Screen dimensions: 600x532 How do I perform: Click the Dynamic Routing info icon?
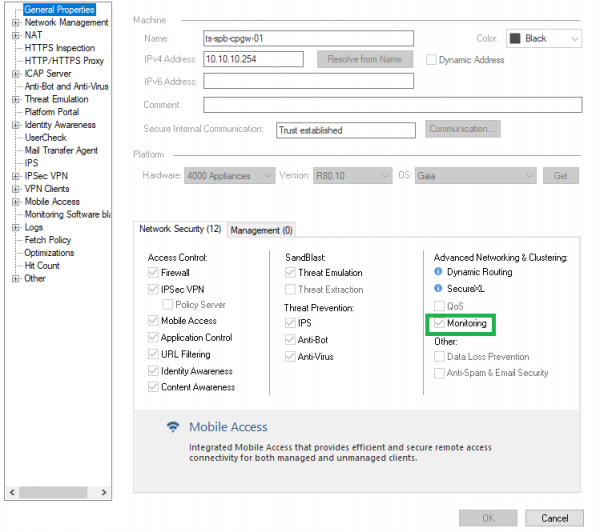(439, 272)
